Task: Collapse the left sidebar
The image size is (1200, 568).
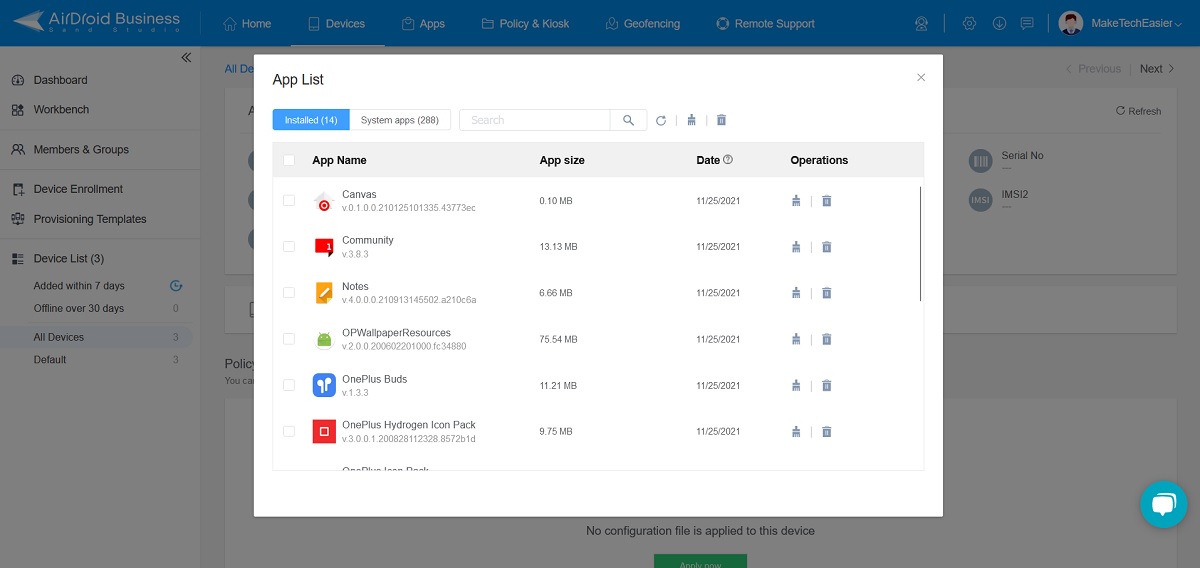Action: [x=186, y=58]
